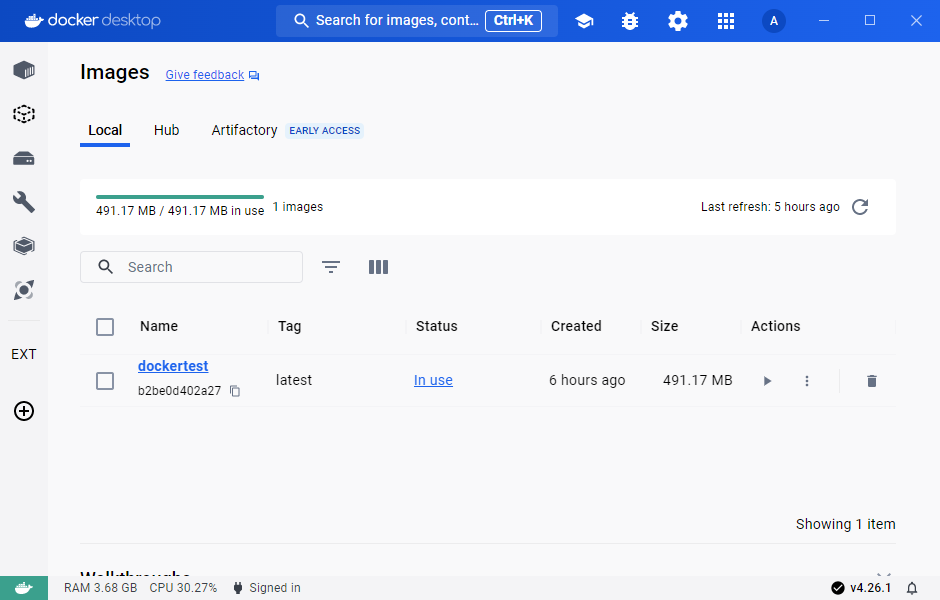Viewport: 940px width, 600px height.
Task: Open the apps grid icon in header
Action: pos(726,21)
